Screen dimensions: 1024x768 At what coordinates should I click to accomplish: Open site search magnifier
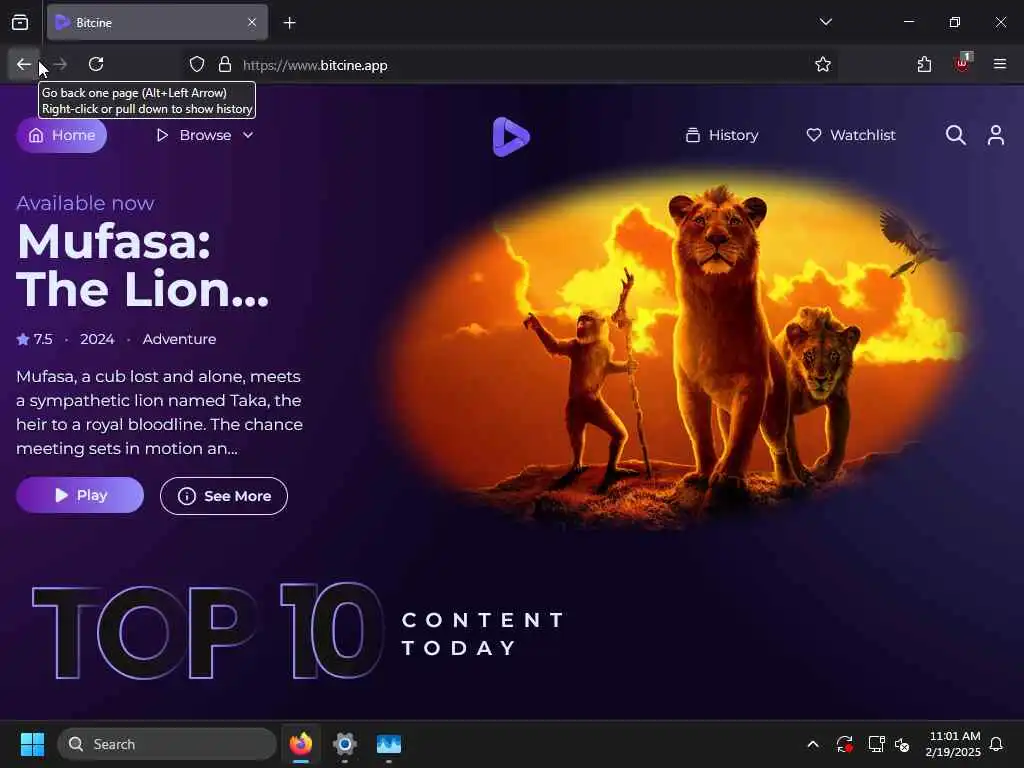click(955, 135)
